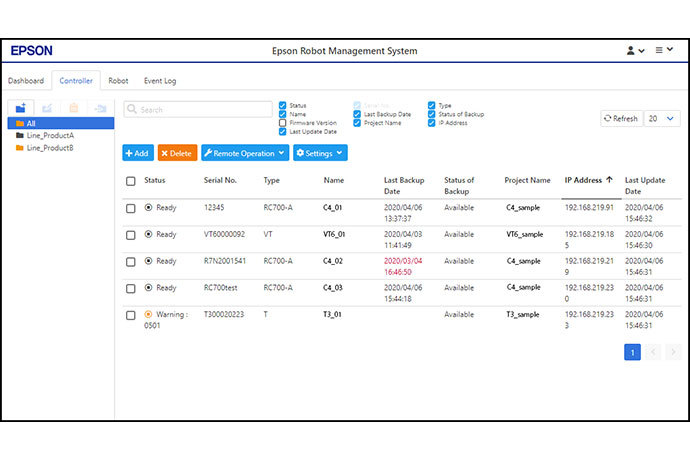Click the IP Address sort arrow

[609, 180]
